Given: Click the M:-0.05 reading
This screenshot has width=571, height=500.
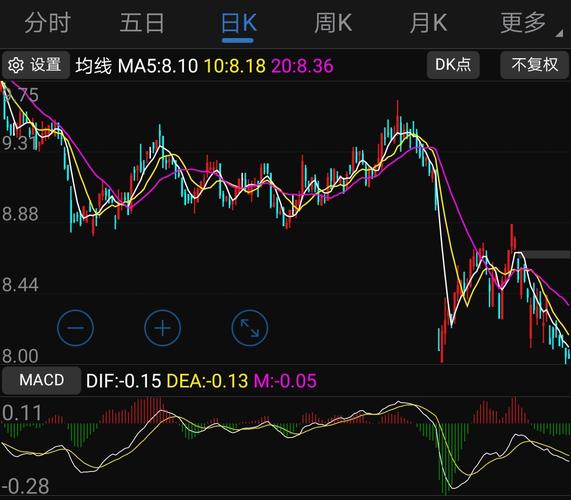Looking at the screenshot, I should pyautogui.click(x=285, y=381).
